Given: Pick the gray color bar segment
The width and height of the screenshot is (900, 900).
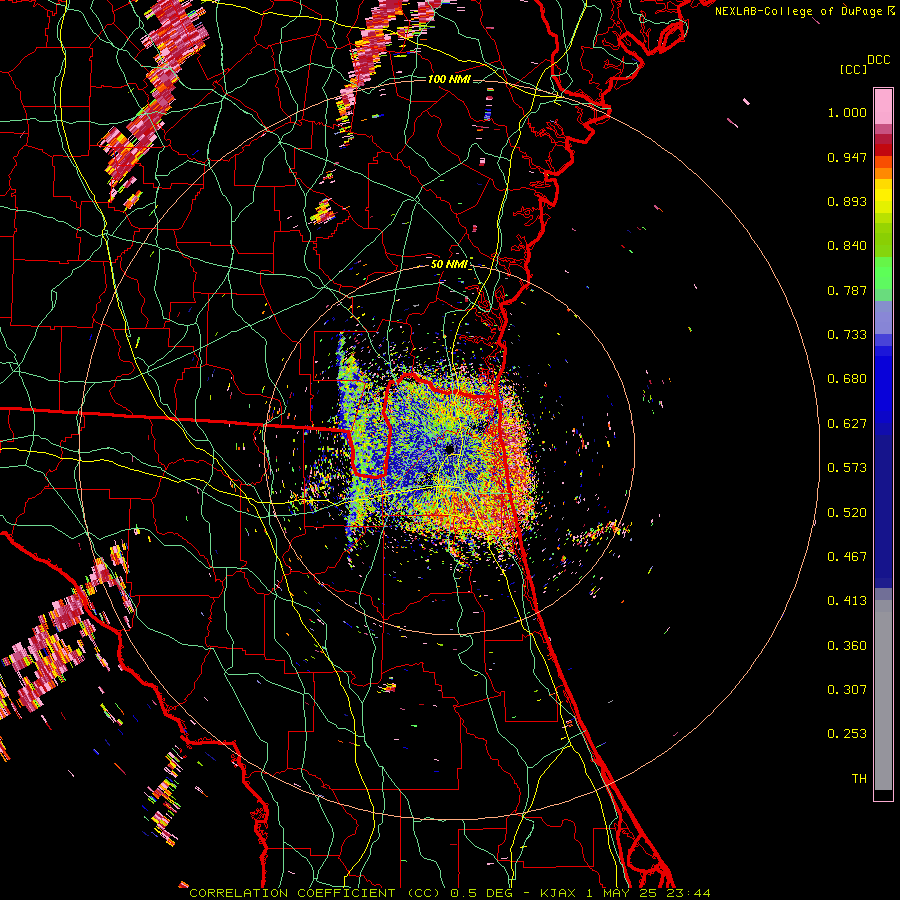Looking at the screenshot, I should [x=883, y=695].
